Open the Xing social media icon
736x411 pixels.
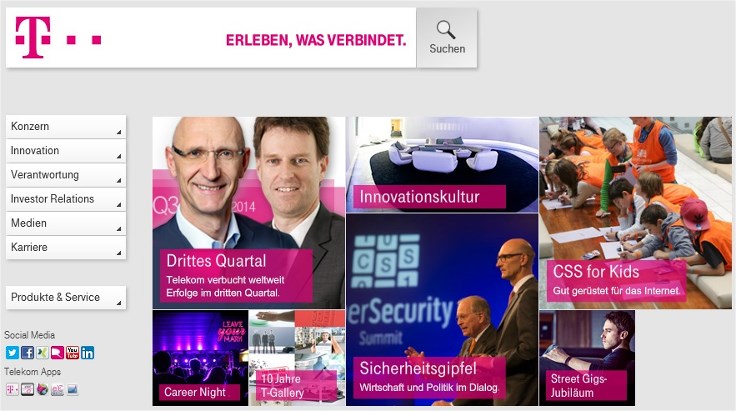42,352
